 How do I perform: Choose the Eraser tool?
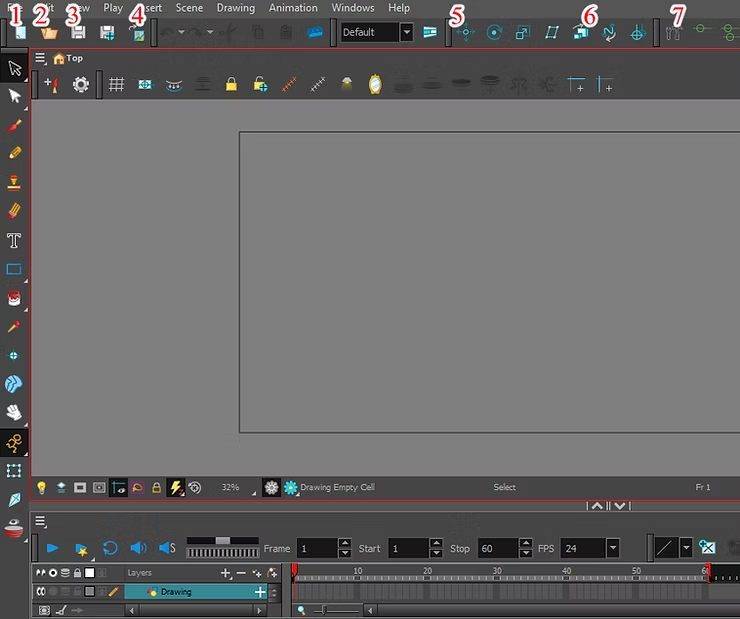point(14,210)
